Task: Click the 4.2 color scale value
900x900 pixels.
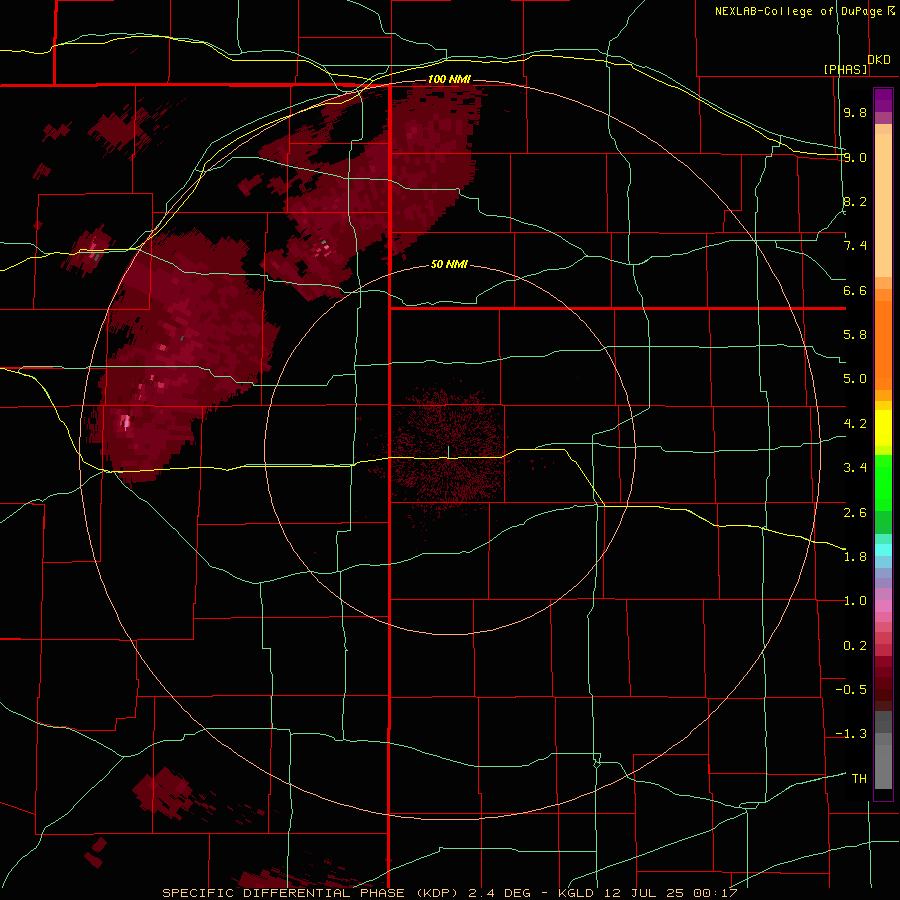Action: pos(855,424)
